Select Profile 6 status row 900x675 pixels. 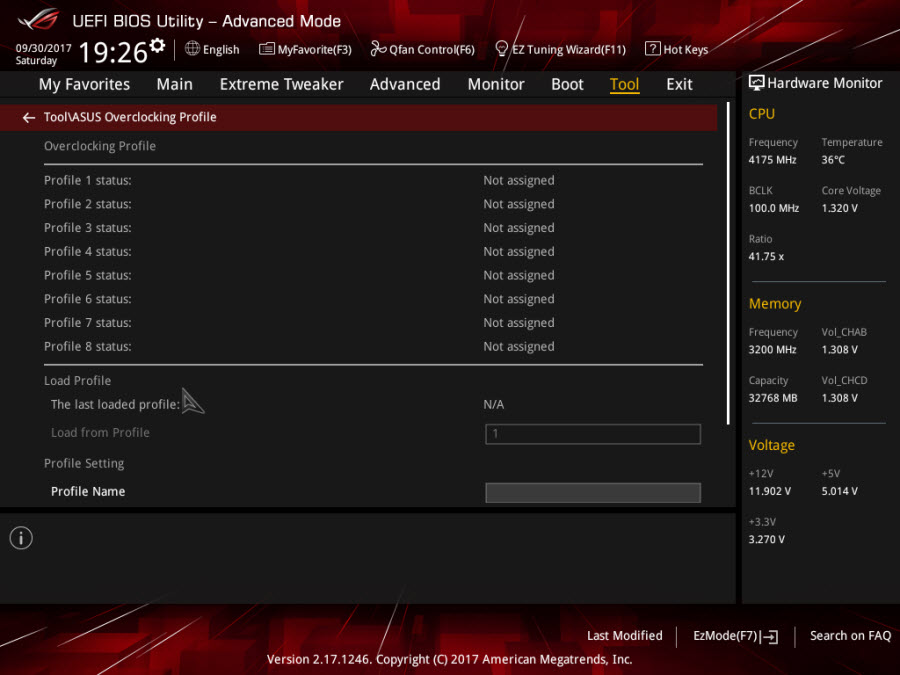[373, 299]
